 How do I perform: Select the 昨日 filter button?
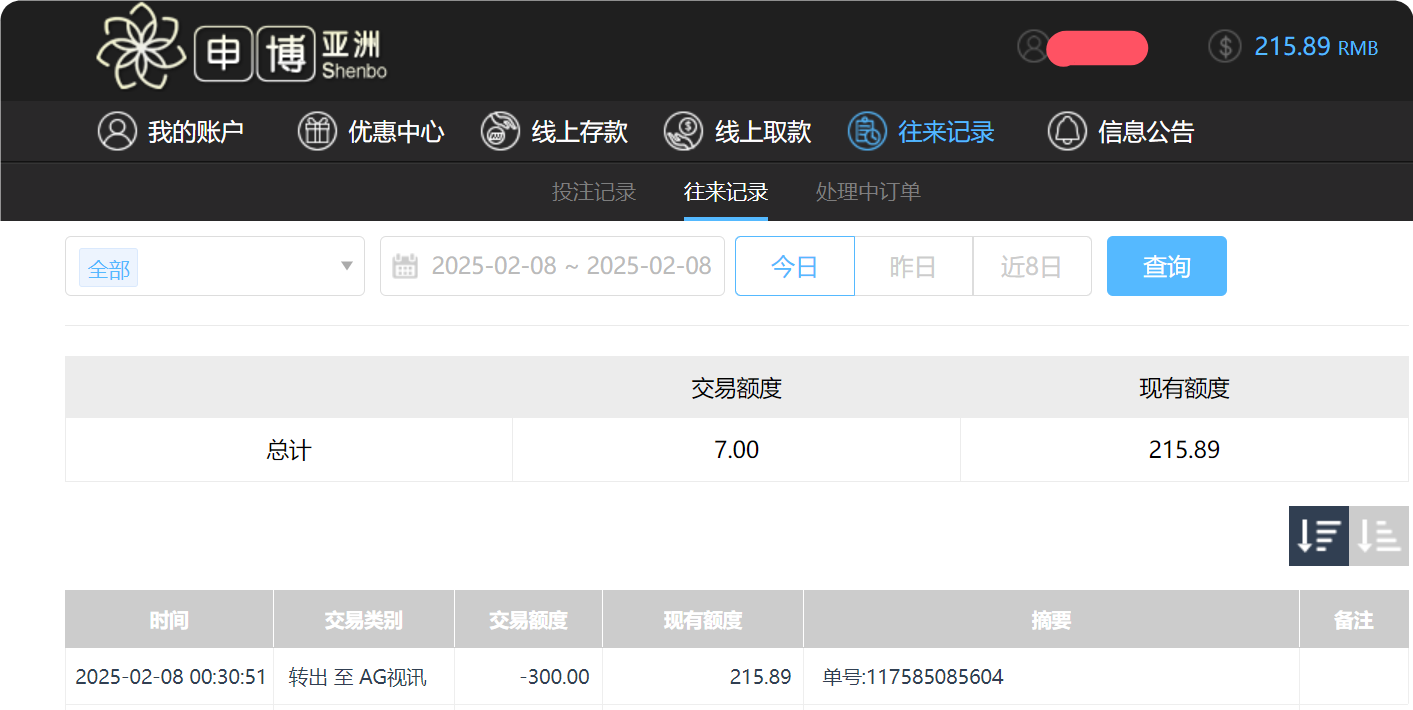[913, 265]
